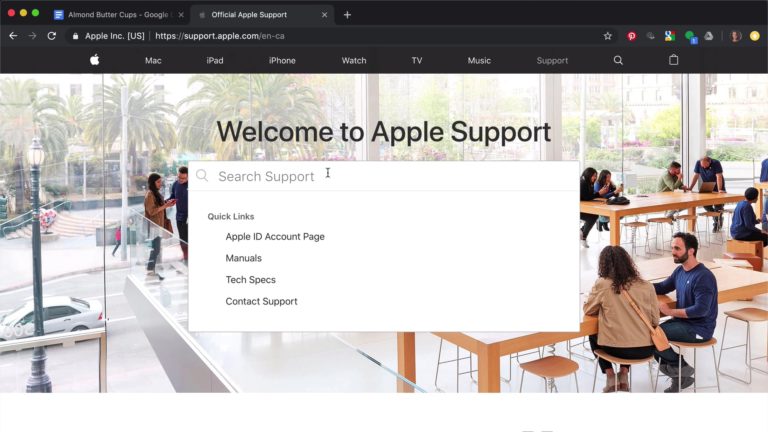This screenshot has height=432, width=768.
Task: Open the Chrome profile avatar
Action: tap(735, 36)
